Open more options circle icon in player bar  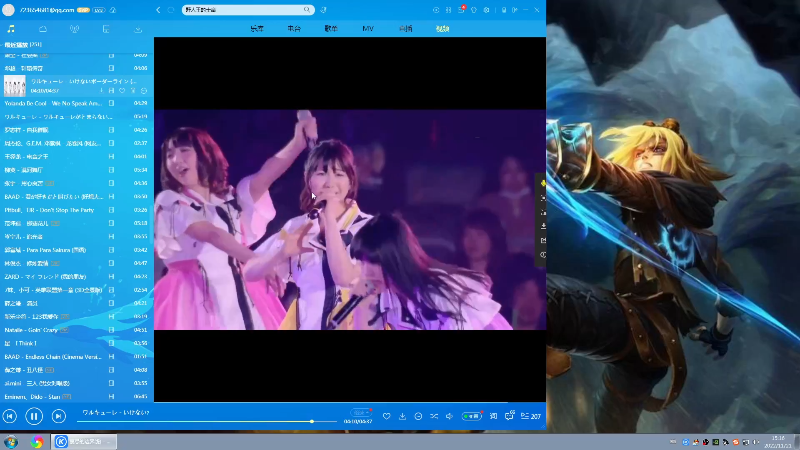click(418, 416)
